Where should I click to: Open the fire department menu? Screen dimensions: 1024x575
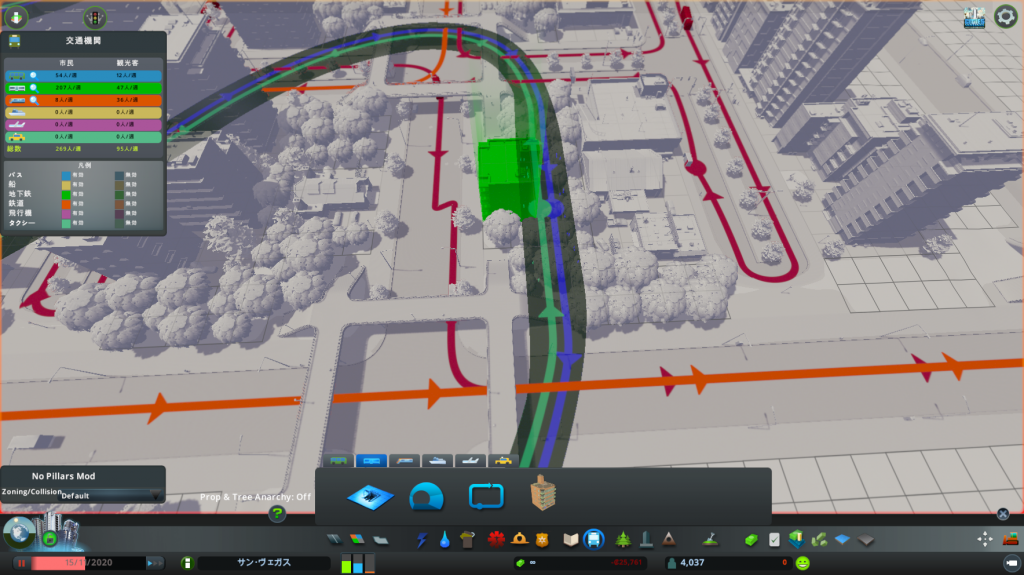[519, 540]
